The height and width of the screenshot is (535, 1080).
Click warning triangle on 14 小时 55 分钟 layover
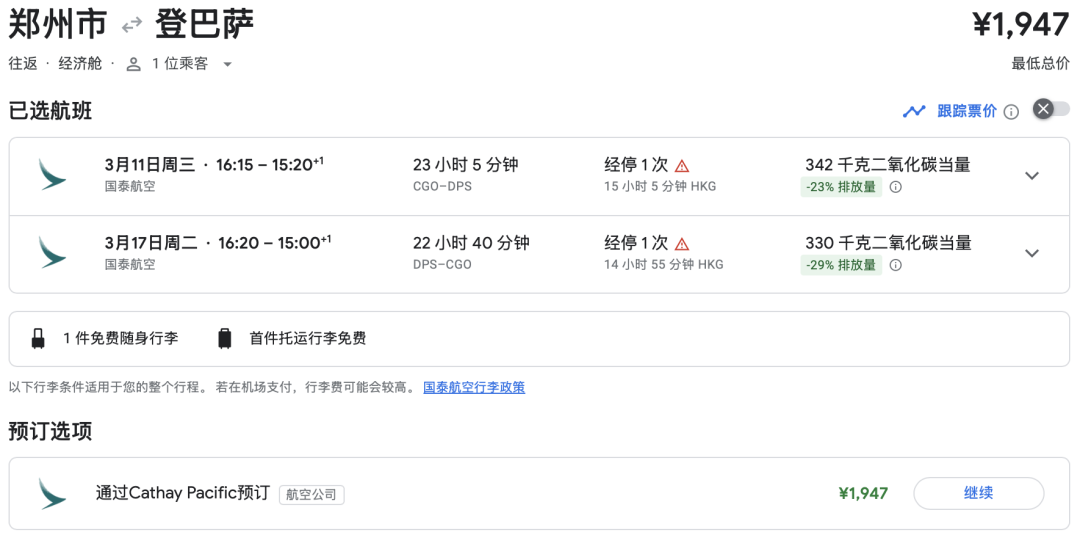682,244
